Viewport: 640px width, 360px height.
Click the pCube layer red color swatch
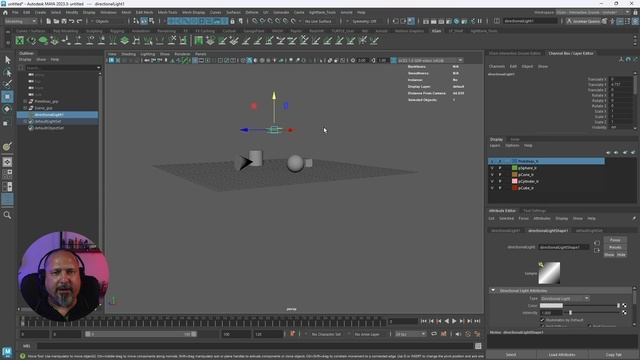(515, 188)
